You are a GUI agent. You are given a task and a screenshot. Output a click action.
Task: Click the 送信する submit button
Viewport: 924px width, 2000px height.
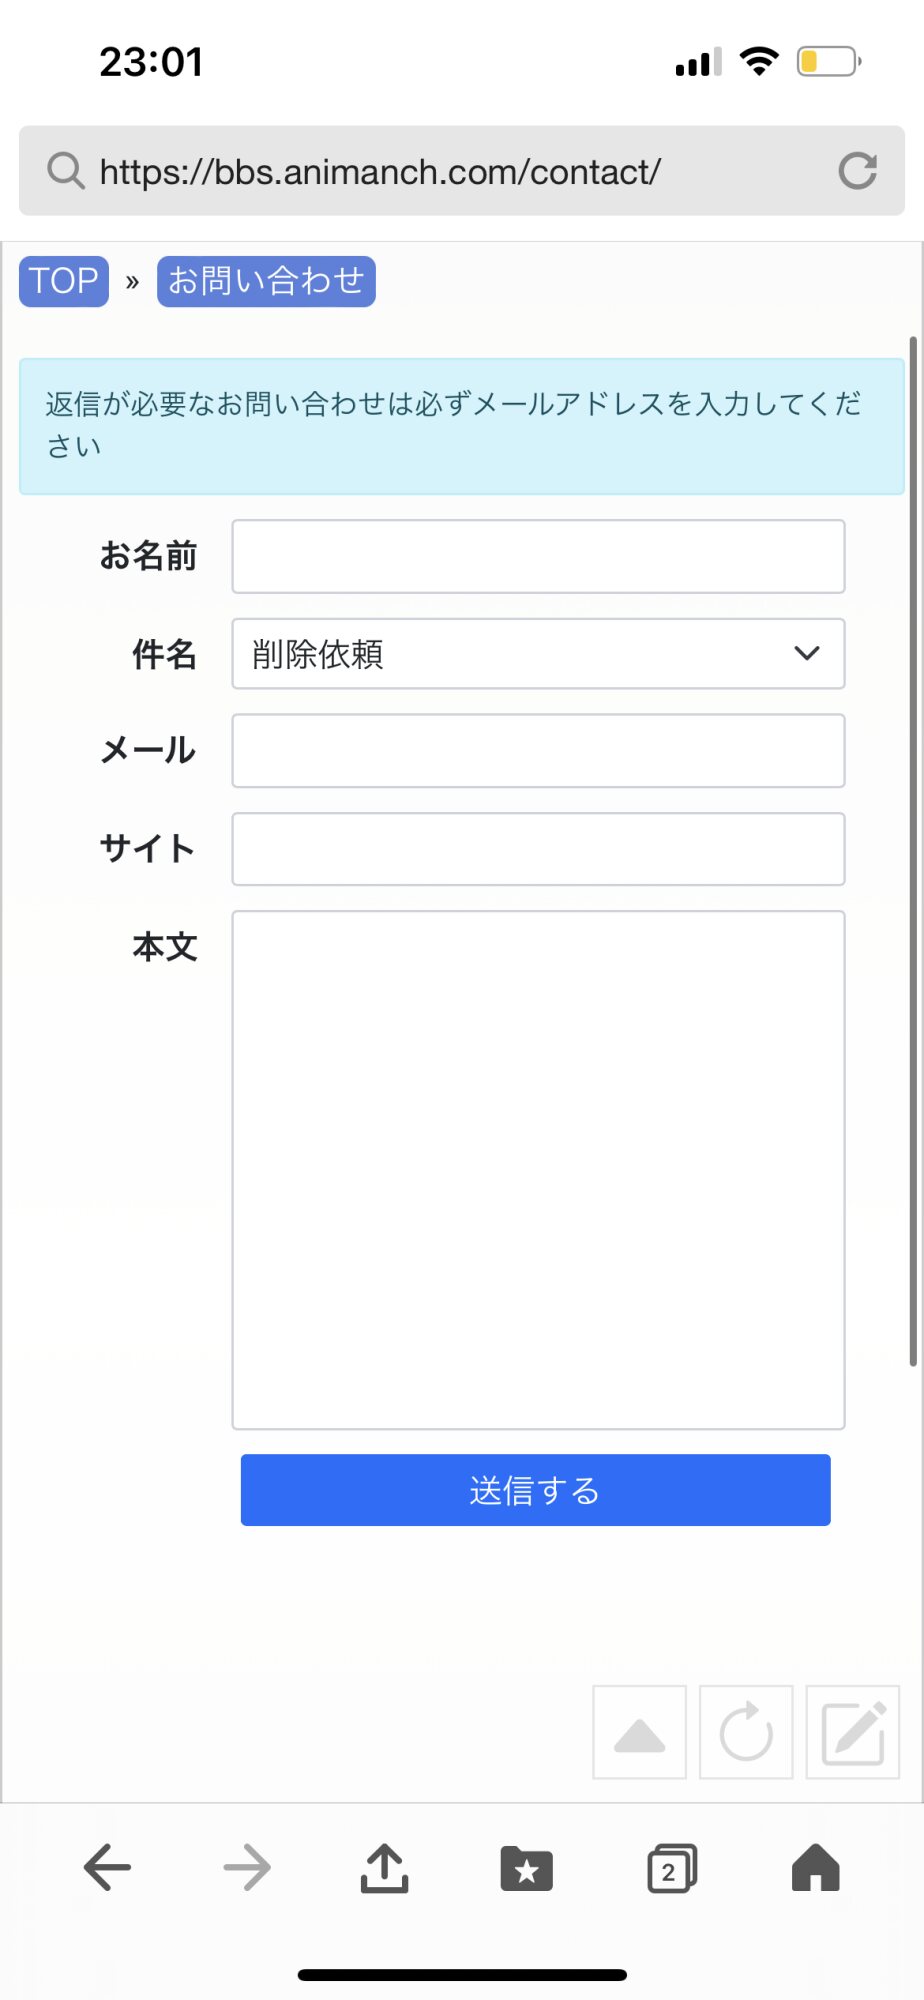536,1490
